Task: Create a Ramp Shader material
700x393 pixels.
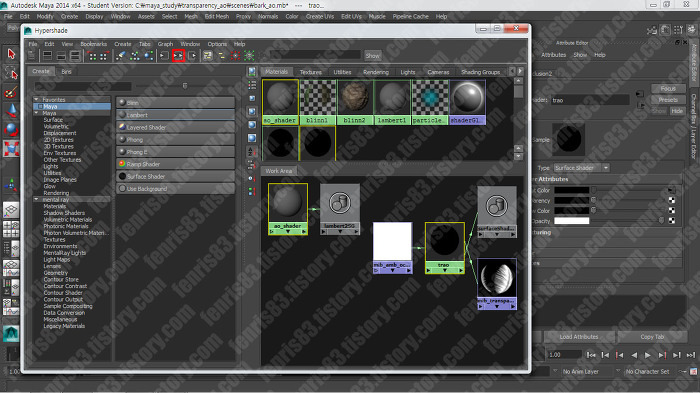Action: coord(175,164)
